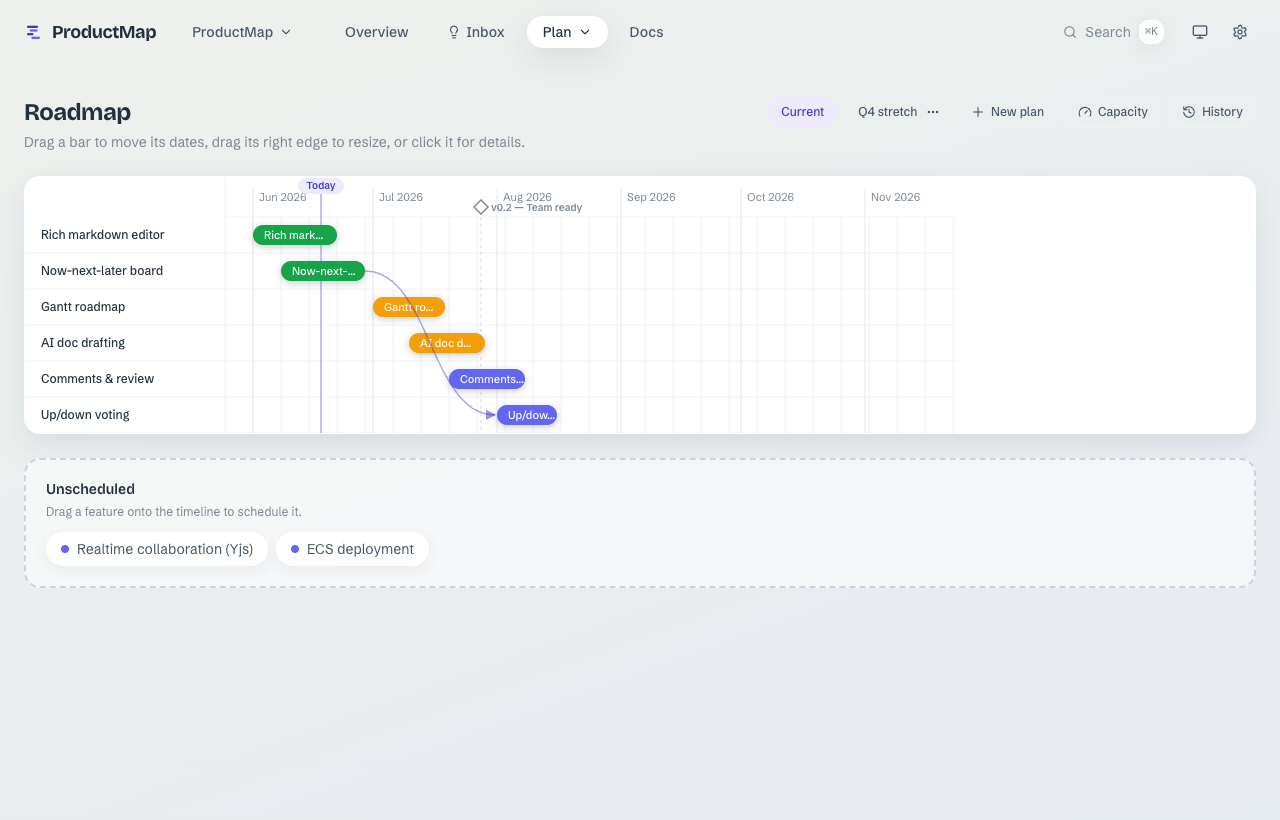Click the Unscheduled section heading
The width and height of the screenshot is (1280, 820).
pyautogui.click(x=90, y=489)
